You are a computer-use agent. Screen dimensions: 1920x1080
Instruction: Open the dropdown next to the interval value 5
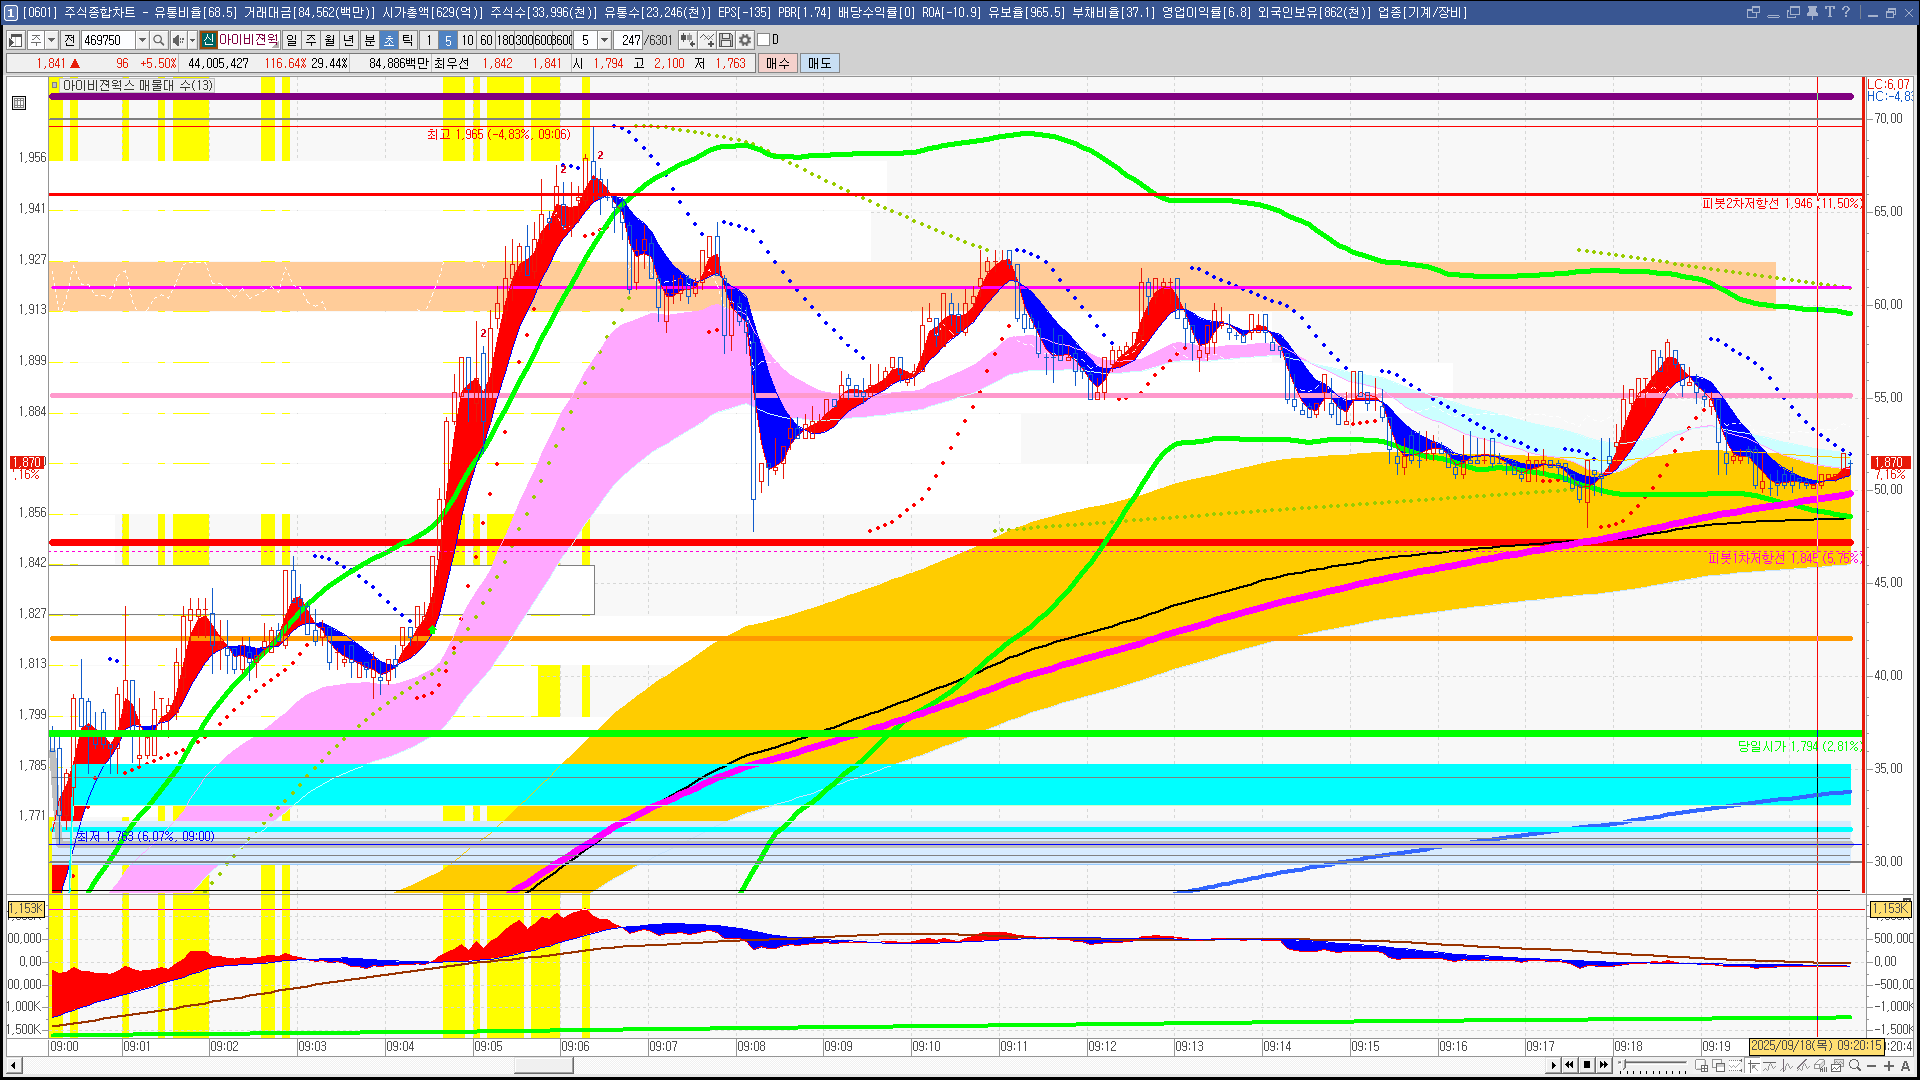tap(604, 40)
